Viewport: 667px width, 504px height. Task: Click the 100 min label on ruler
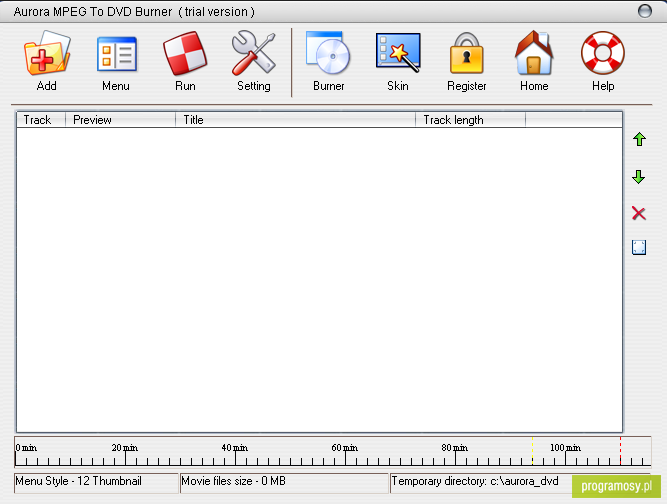tap(565, 447)
